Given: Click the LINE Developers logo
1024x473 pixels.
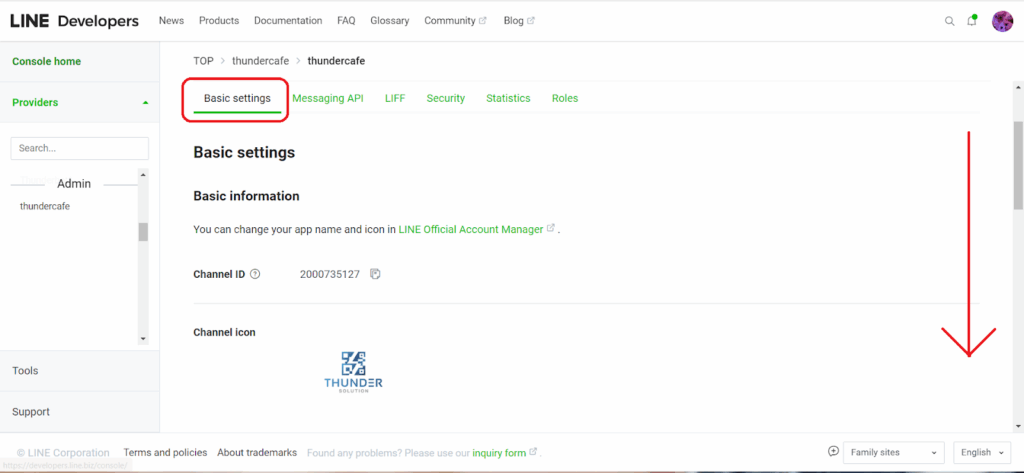Looking at the screenshot, I should click(x=74, y=21).
